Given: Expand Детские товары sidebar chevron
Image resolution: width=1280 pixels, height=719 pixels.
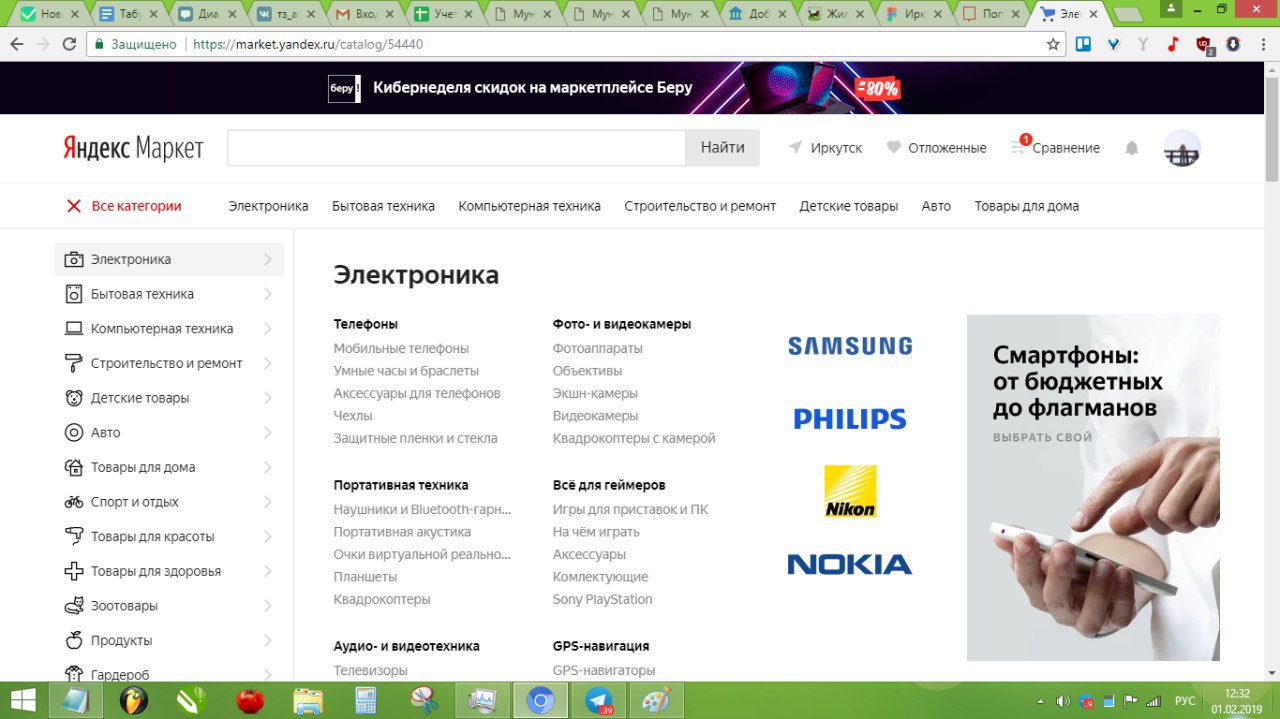Looking at the screenshot, I should click(268, 398).
